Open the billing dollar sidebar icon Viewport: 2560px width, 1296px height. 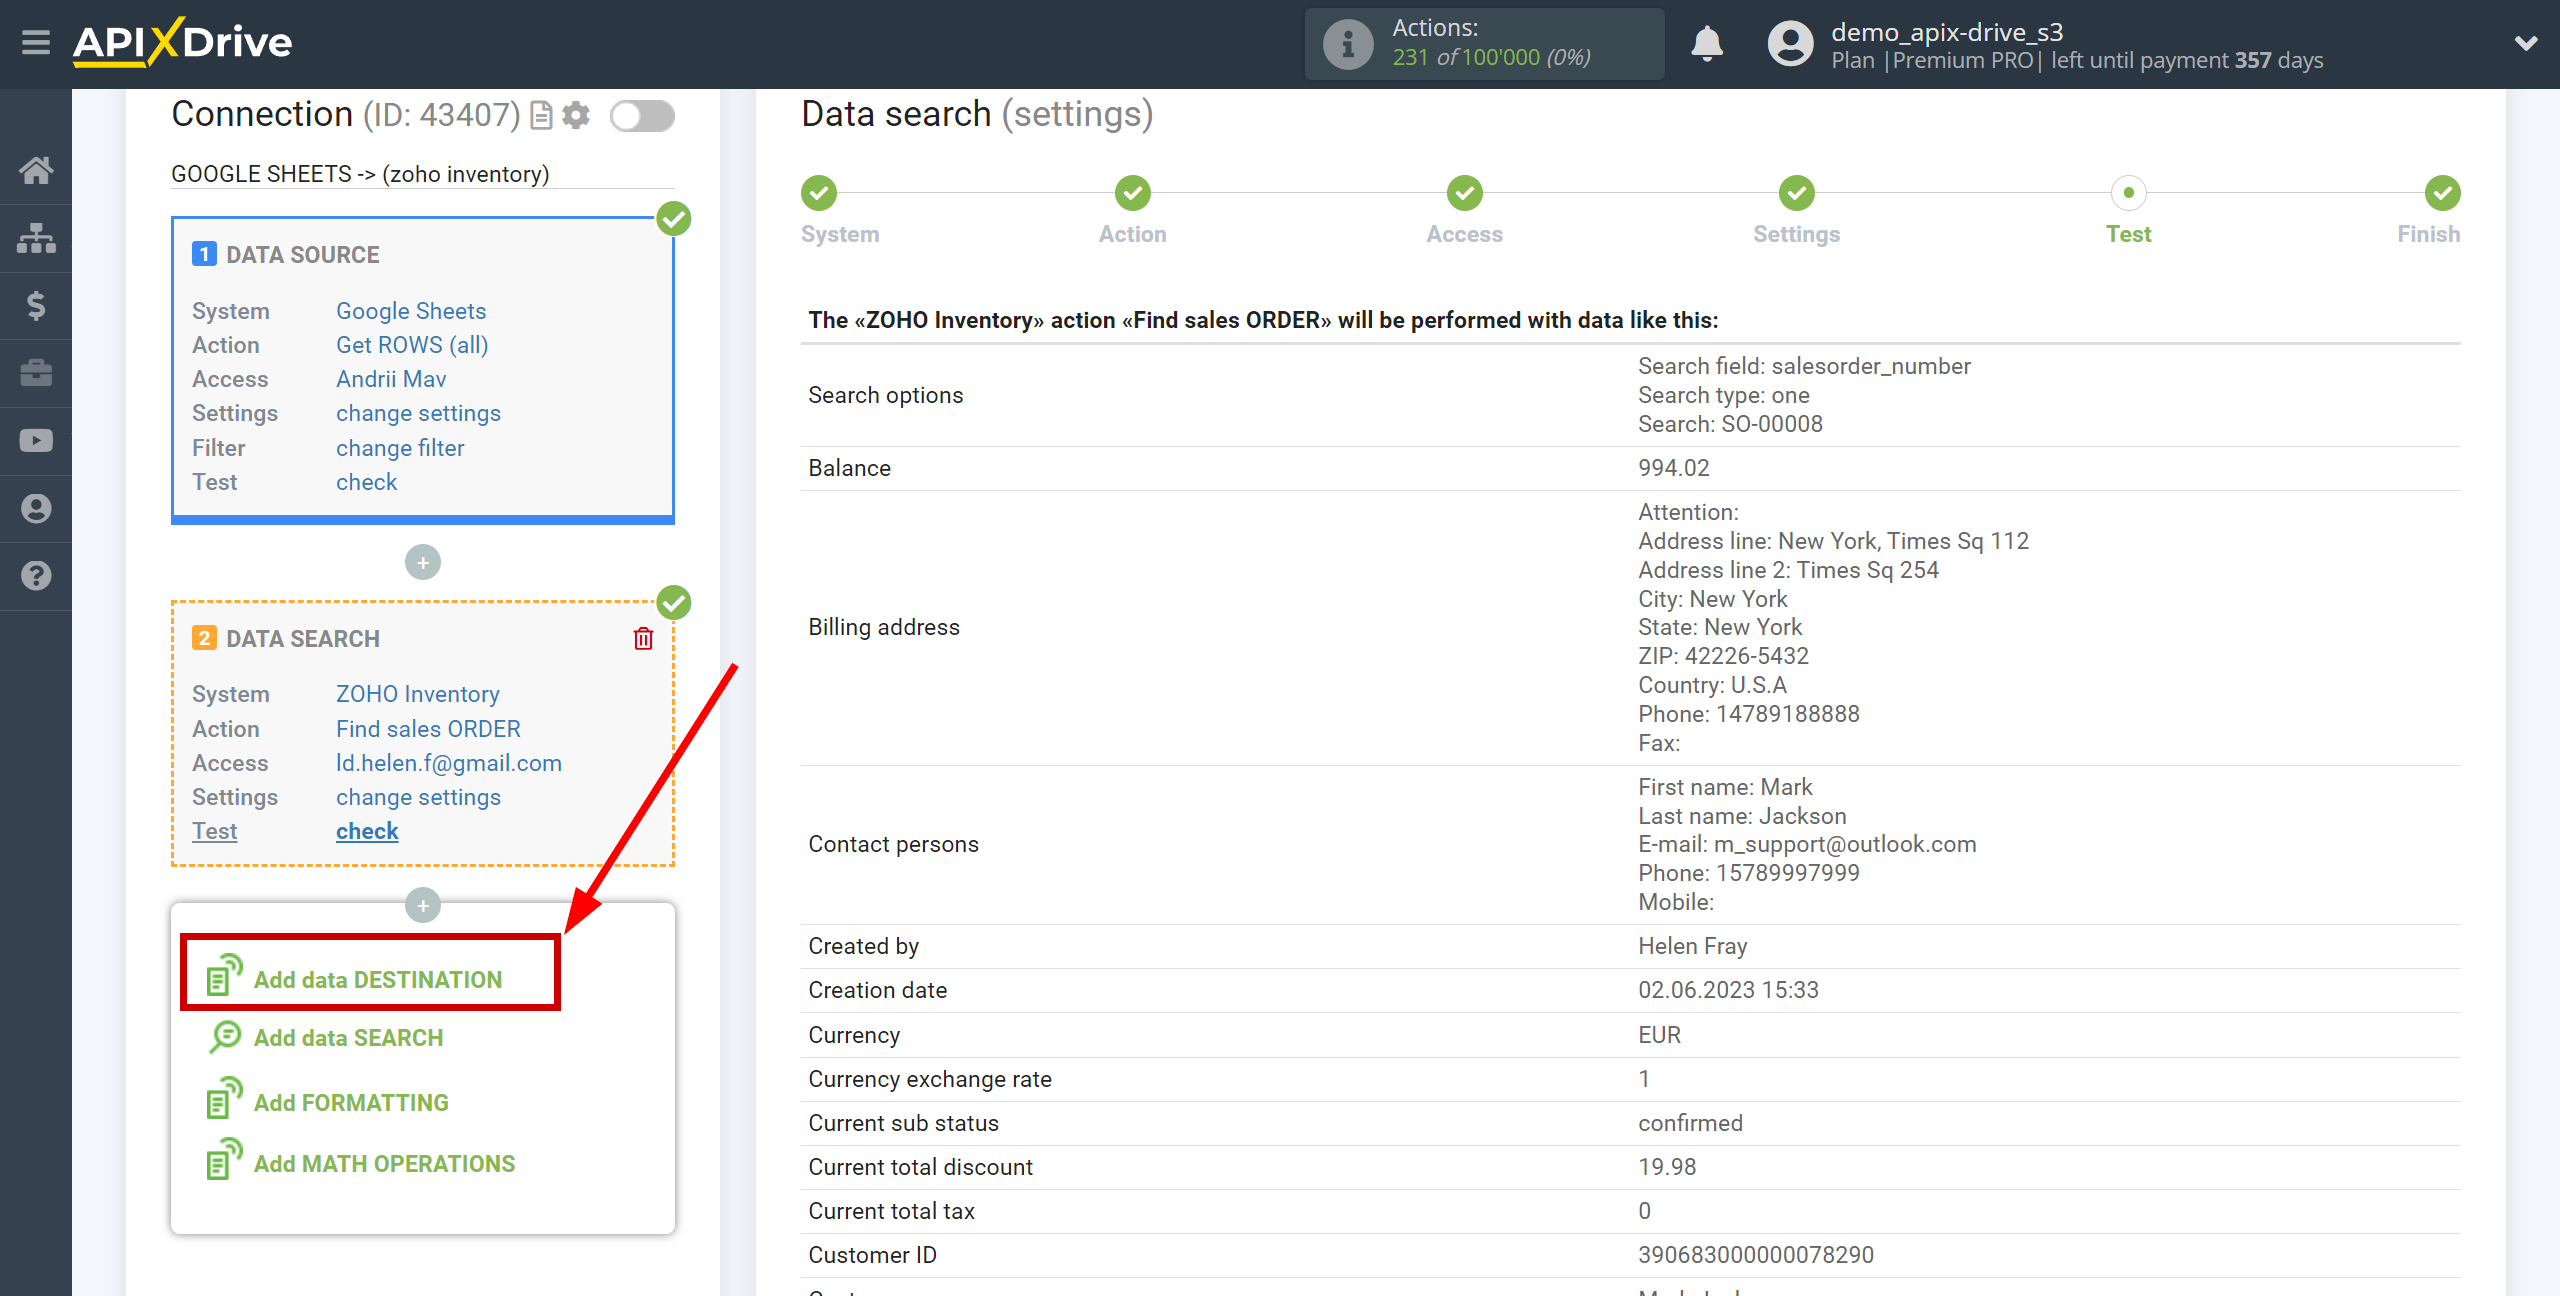tap(36, 305)
